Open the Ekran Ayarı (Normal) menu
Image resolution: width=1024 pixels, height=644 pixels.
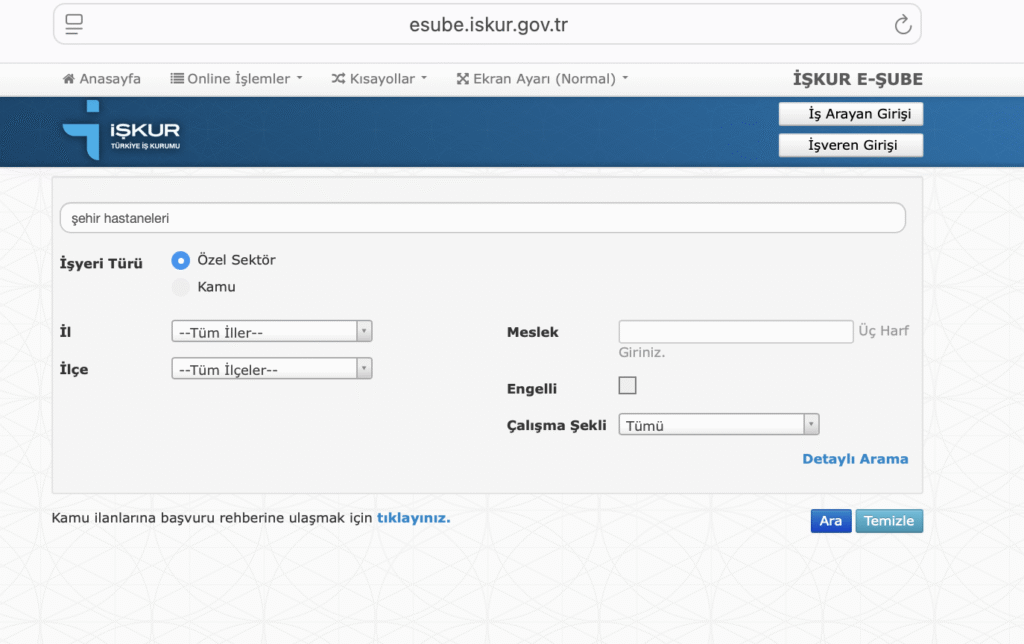pyautogui.click(x=542, y=79)
